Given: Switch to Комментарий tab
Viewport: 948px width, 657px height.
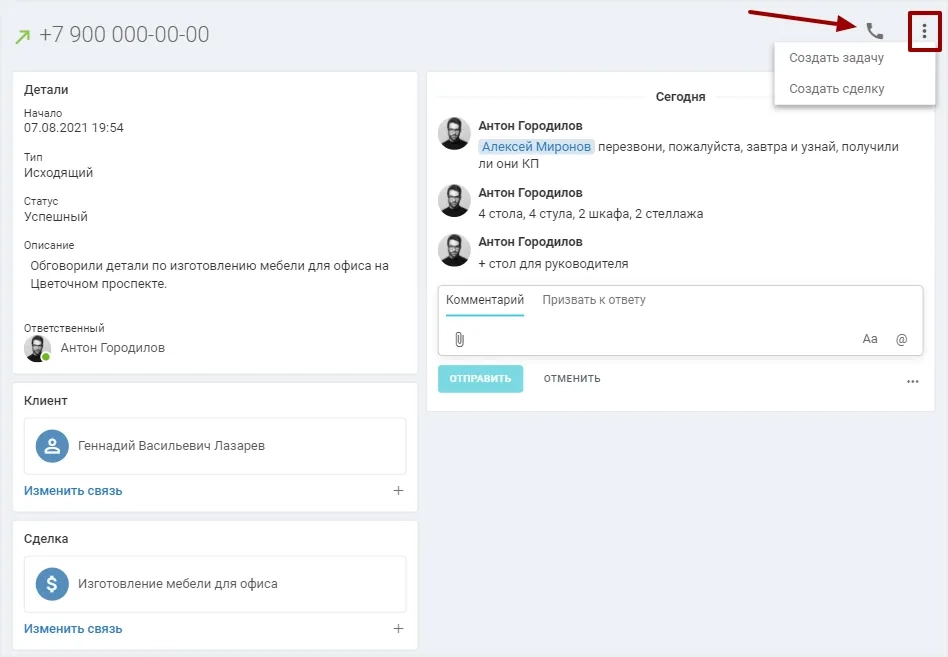Looking at the screenshot, I should [x=485, y=300].
